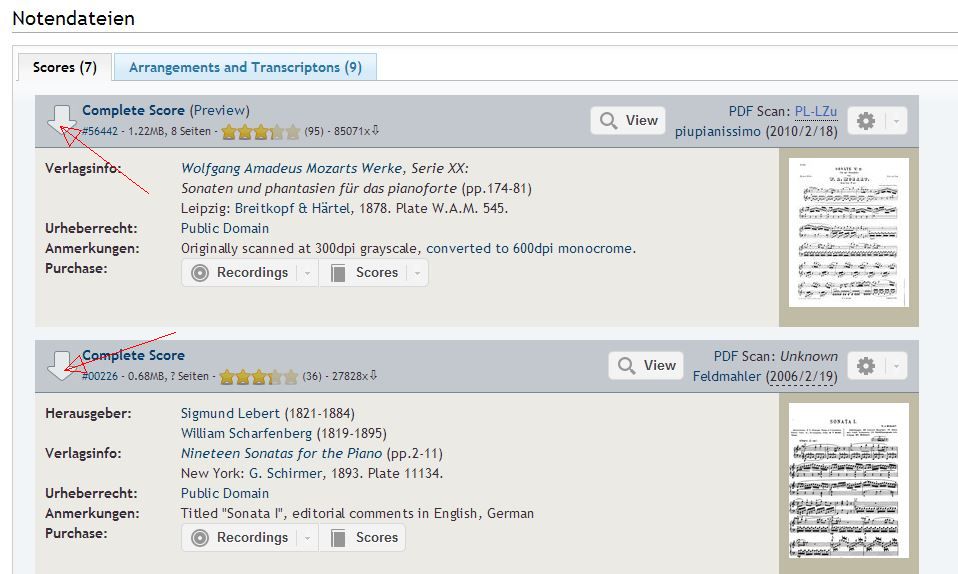Click the download arrow for score #56442
The image size is (958, 574).
(62, 120)
